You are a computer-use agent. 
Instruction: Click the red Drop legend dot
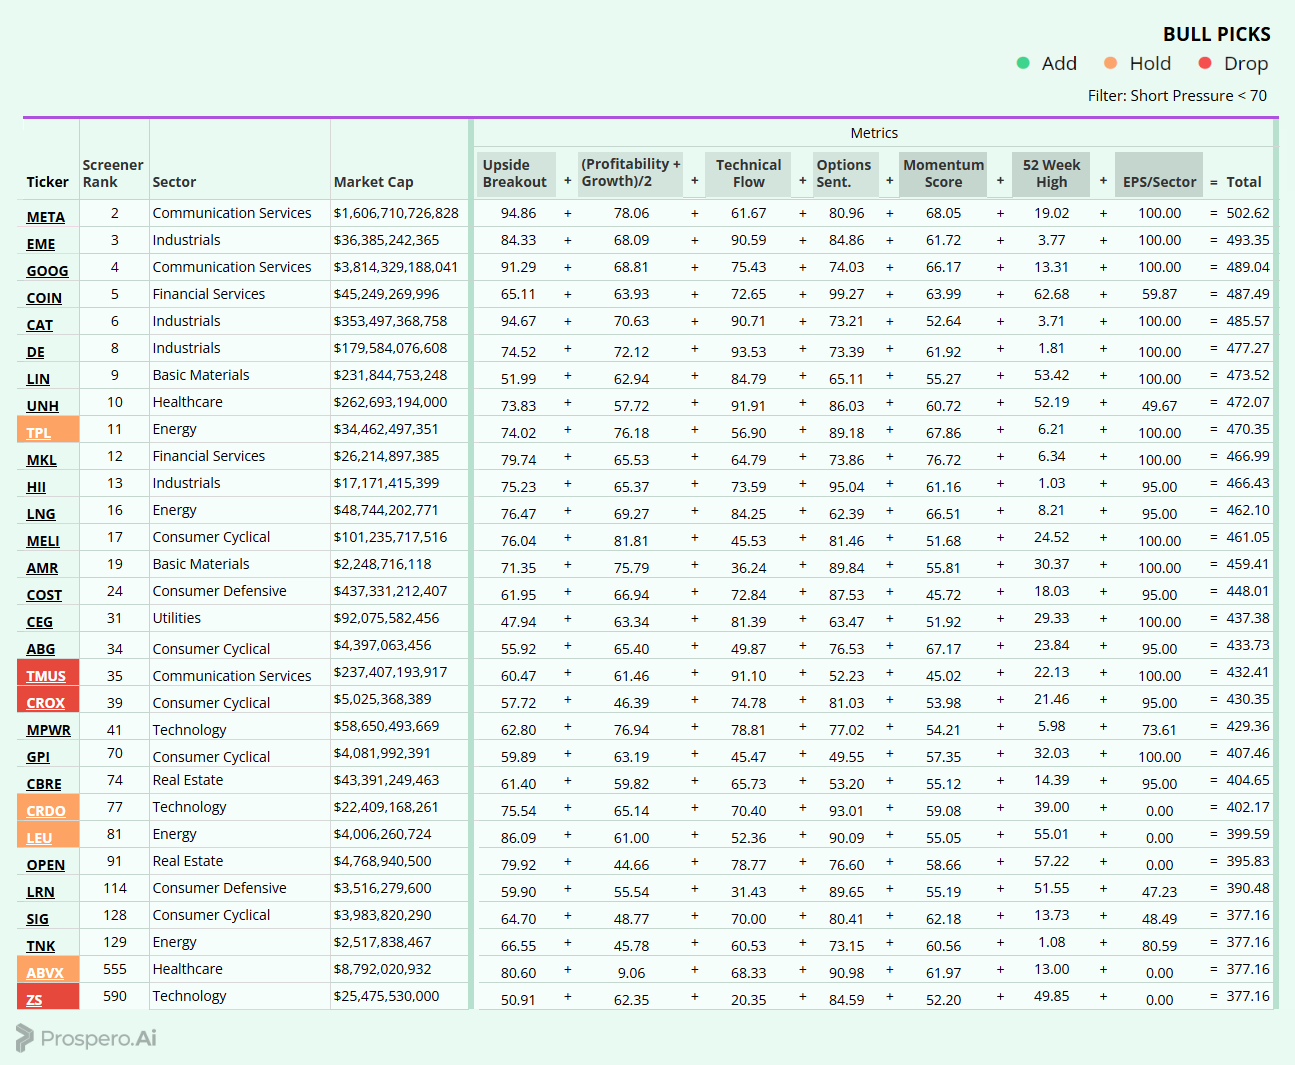click(1205, 63)
